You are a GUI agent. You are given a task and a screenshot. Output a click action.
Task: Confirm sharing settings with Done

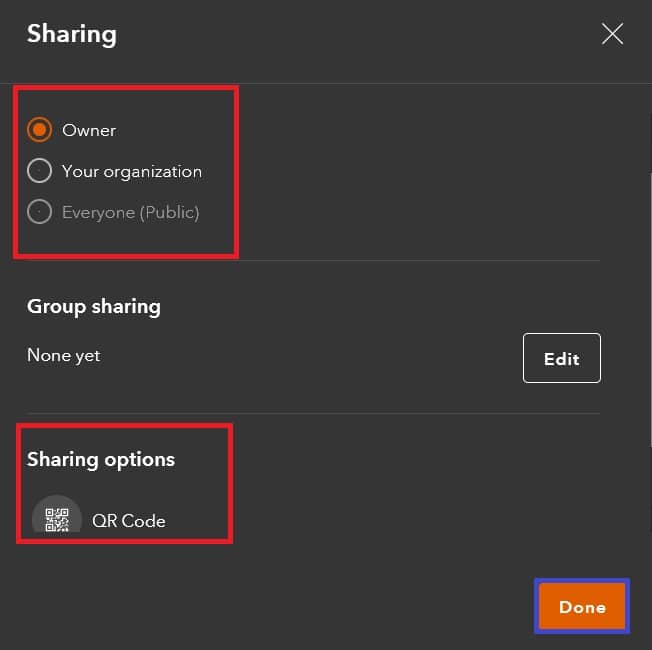pos(582,606)
